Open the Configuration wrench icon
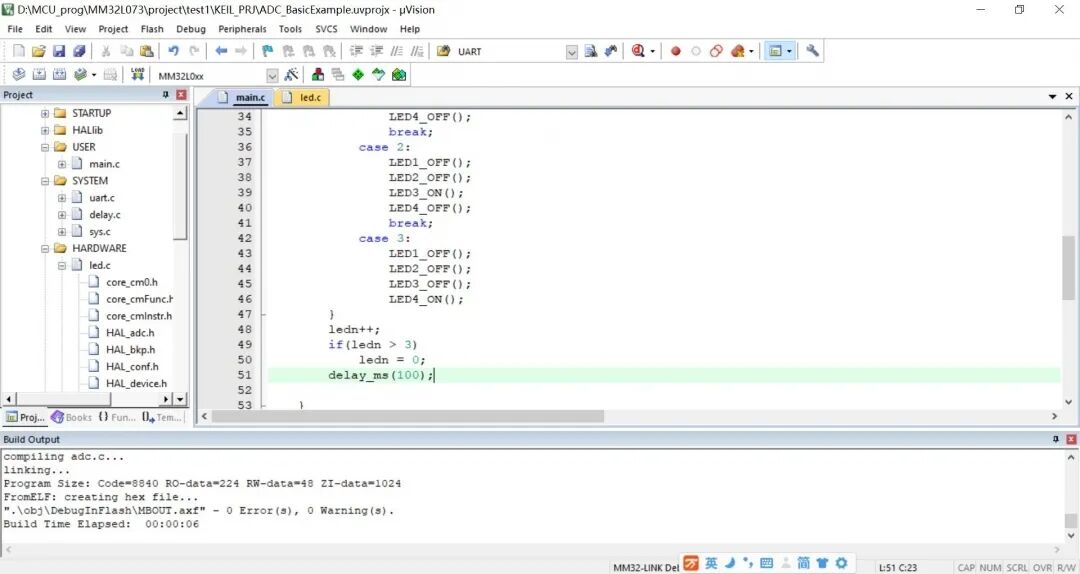 click(812, 51)
